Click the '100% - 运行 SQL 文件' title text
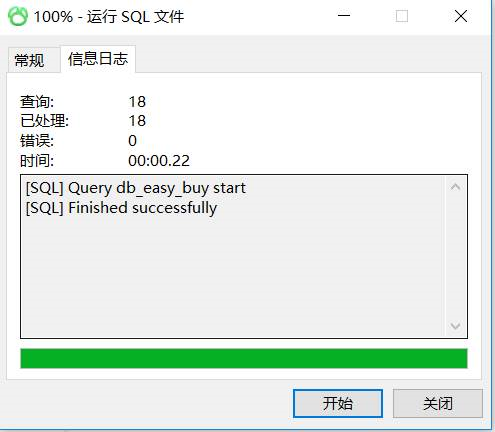 (x=109, y=16)
